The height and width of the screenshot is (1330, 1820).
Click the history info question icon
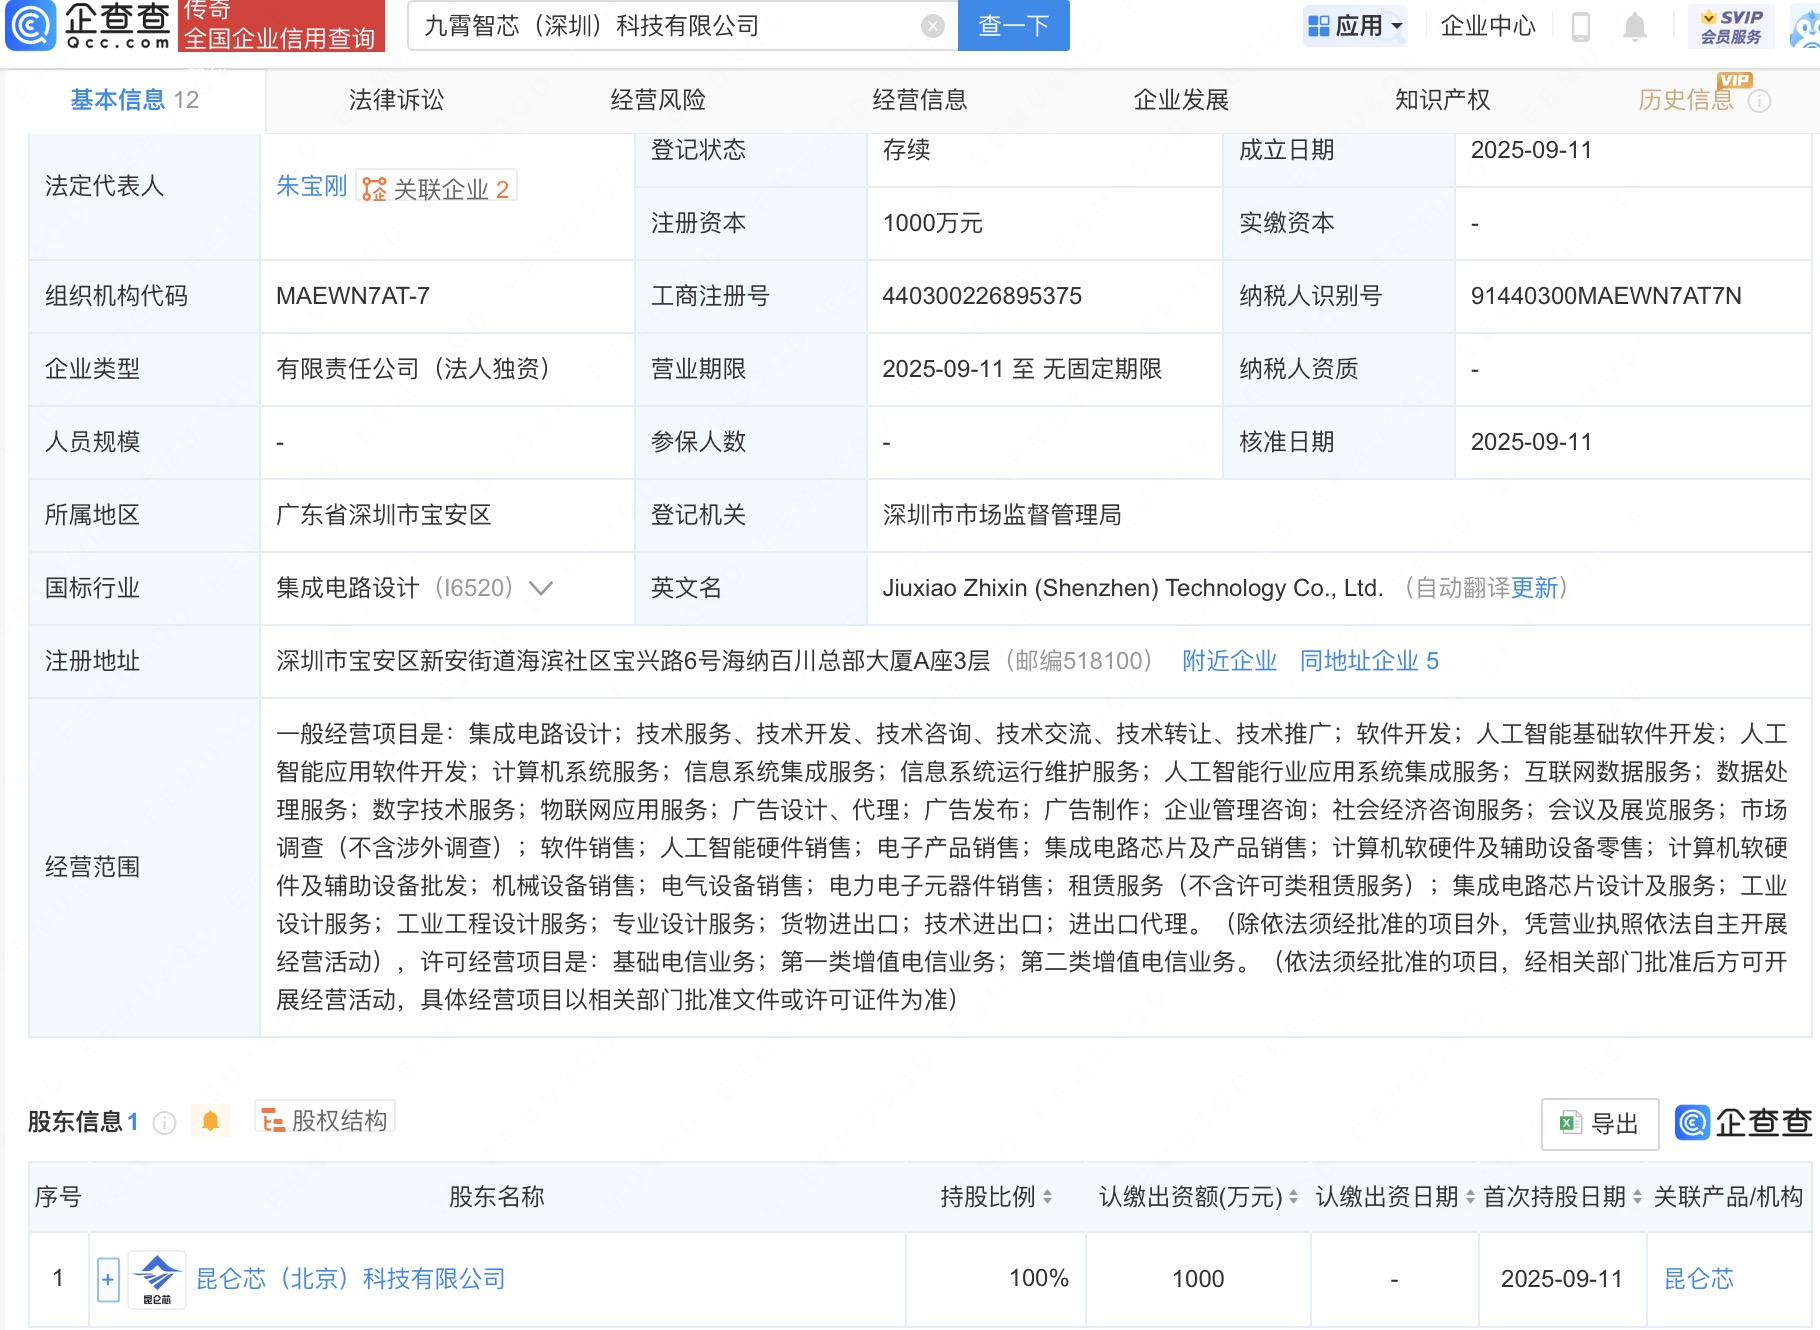pos(1759,101)
